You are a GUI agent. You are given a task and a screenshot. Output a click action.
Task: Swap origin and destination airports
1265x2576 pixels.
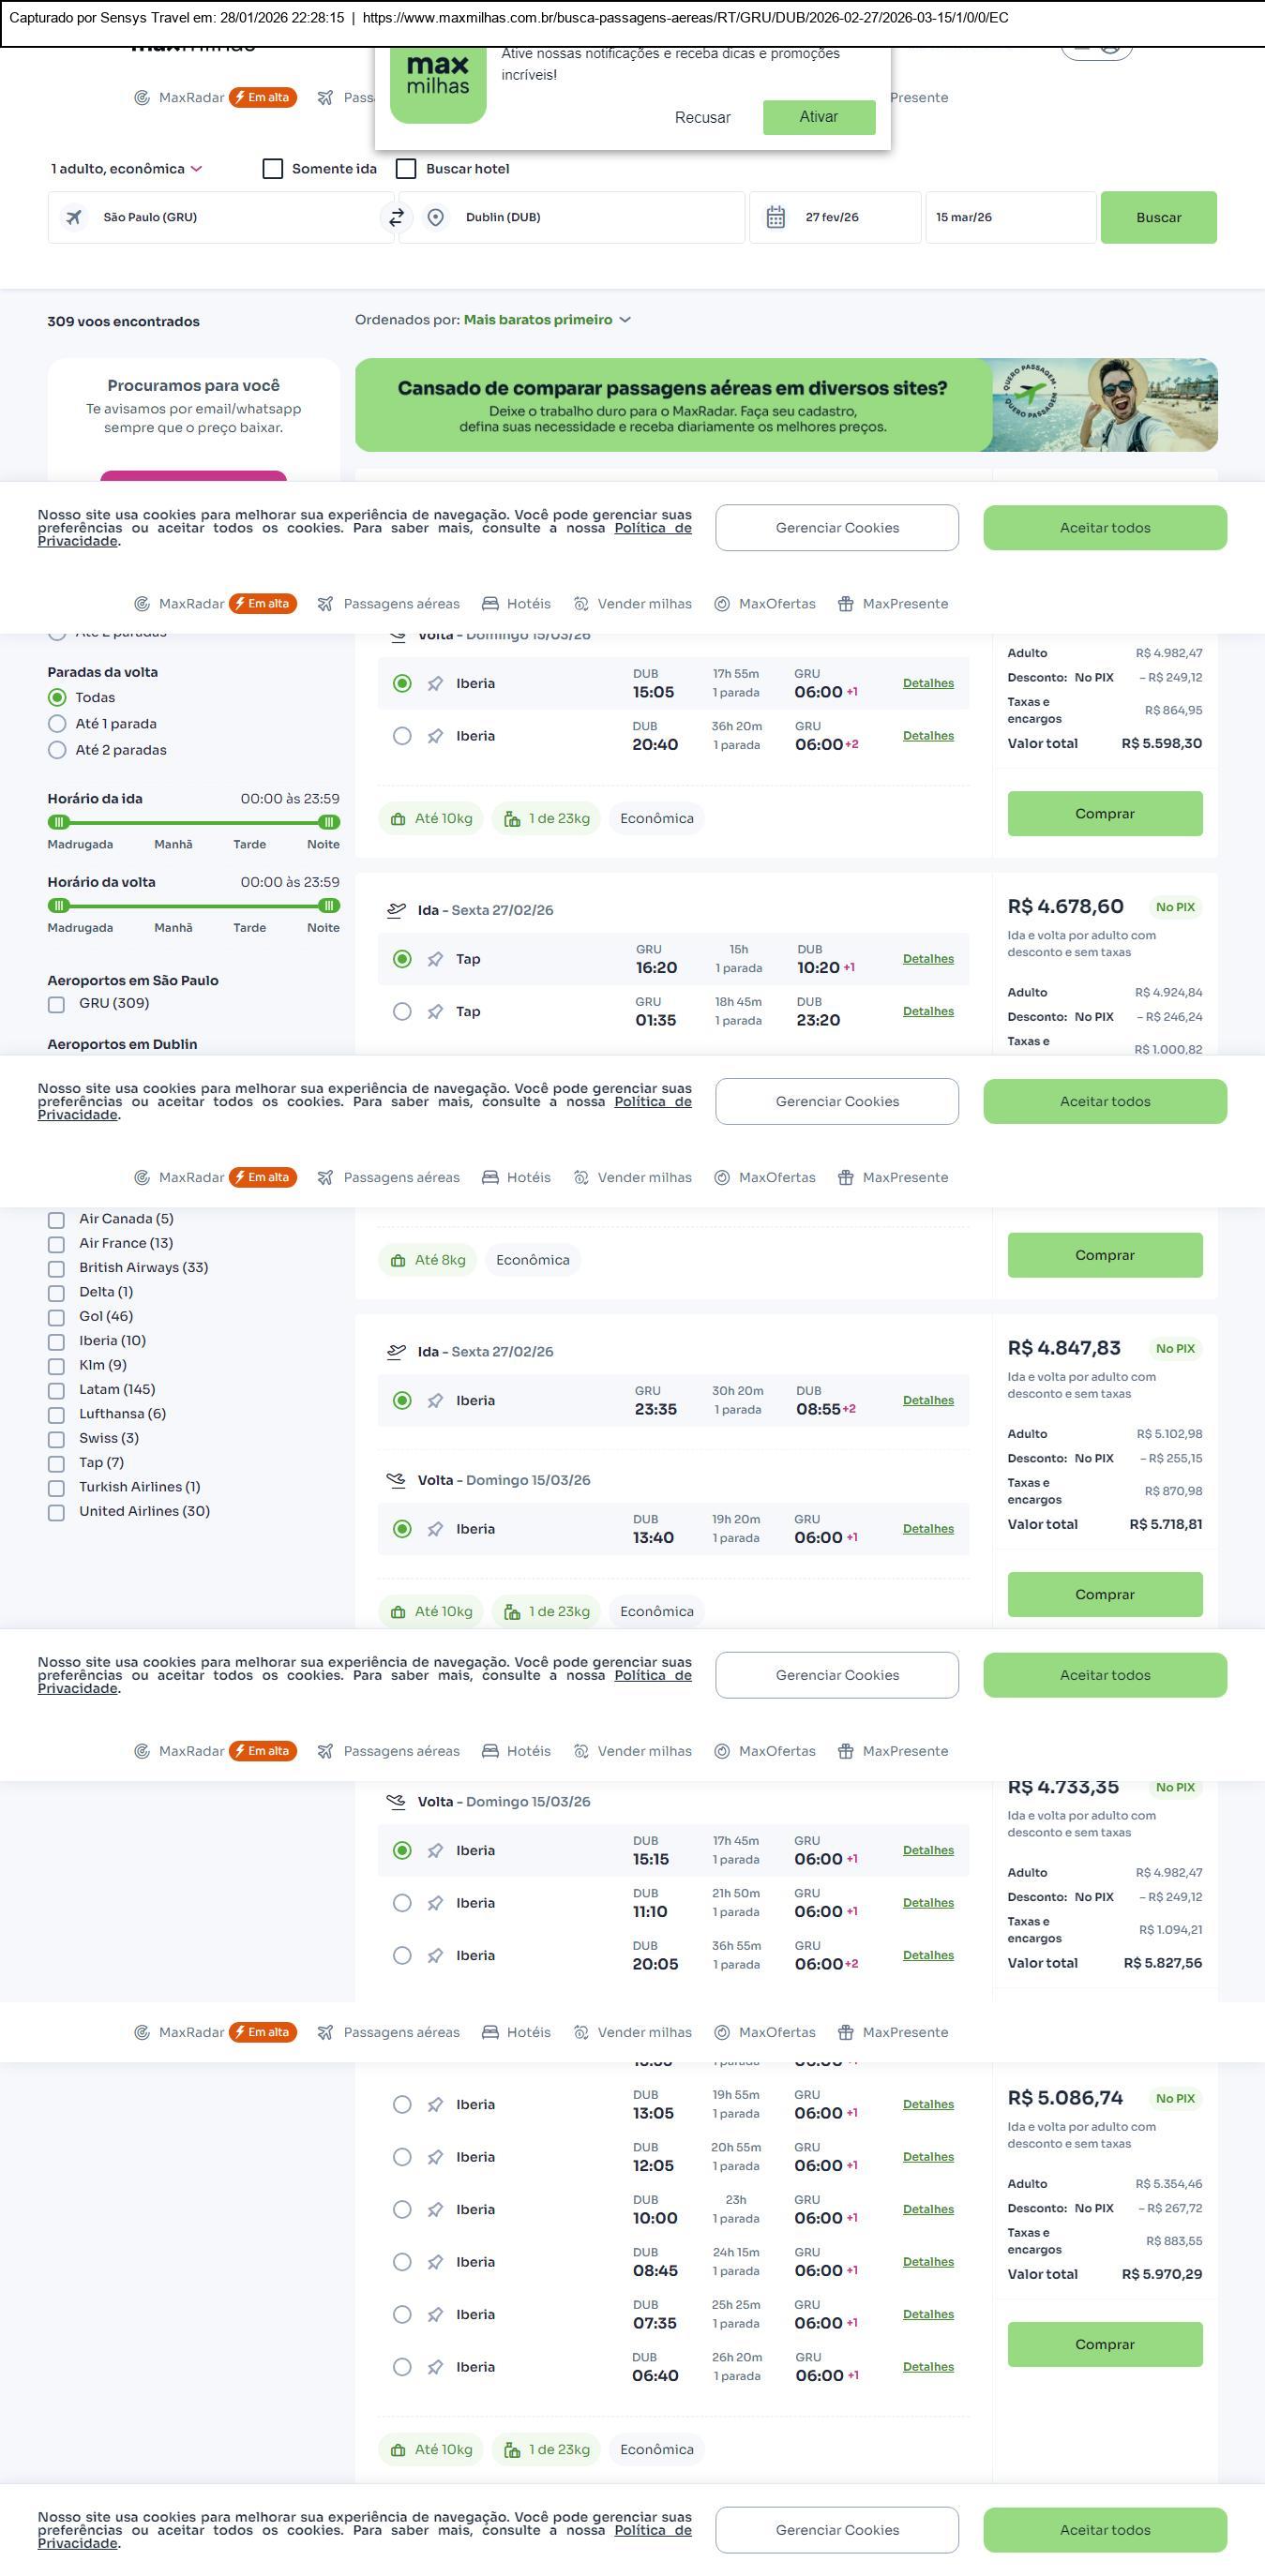click(396, 217)
